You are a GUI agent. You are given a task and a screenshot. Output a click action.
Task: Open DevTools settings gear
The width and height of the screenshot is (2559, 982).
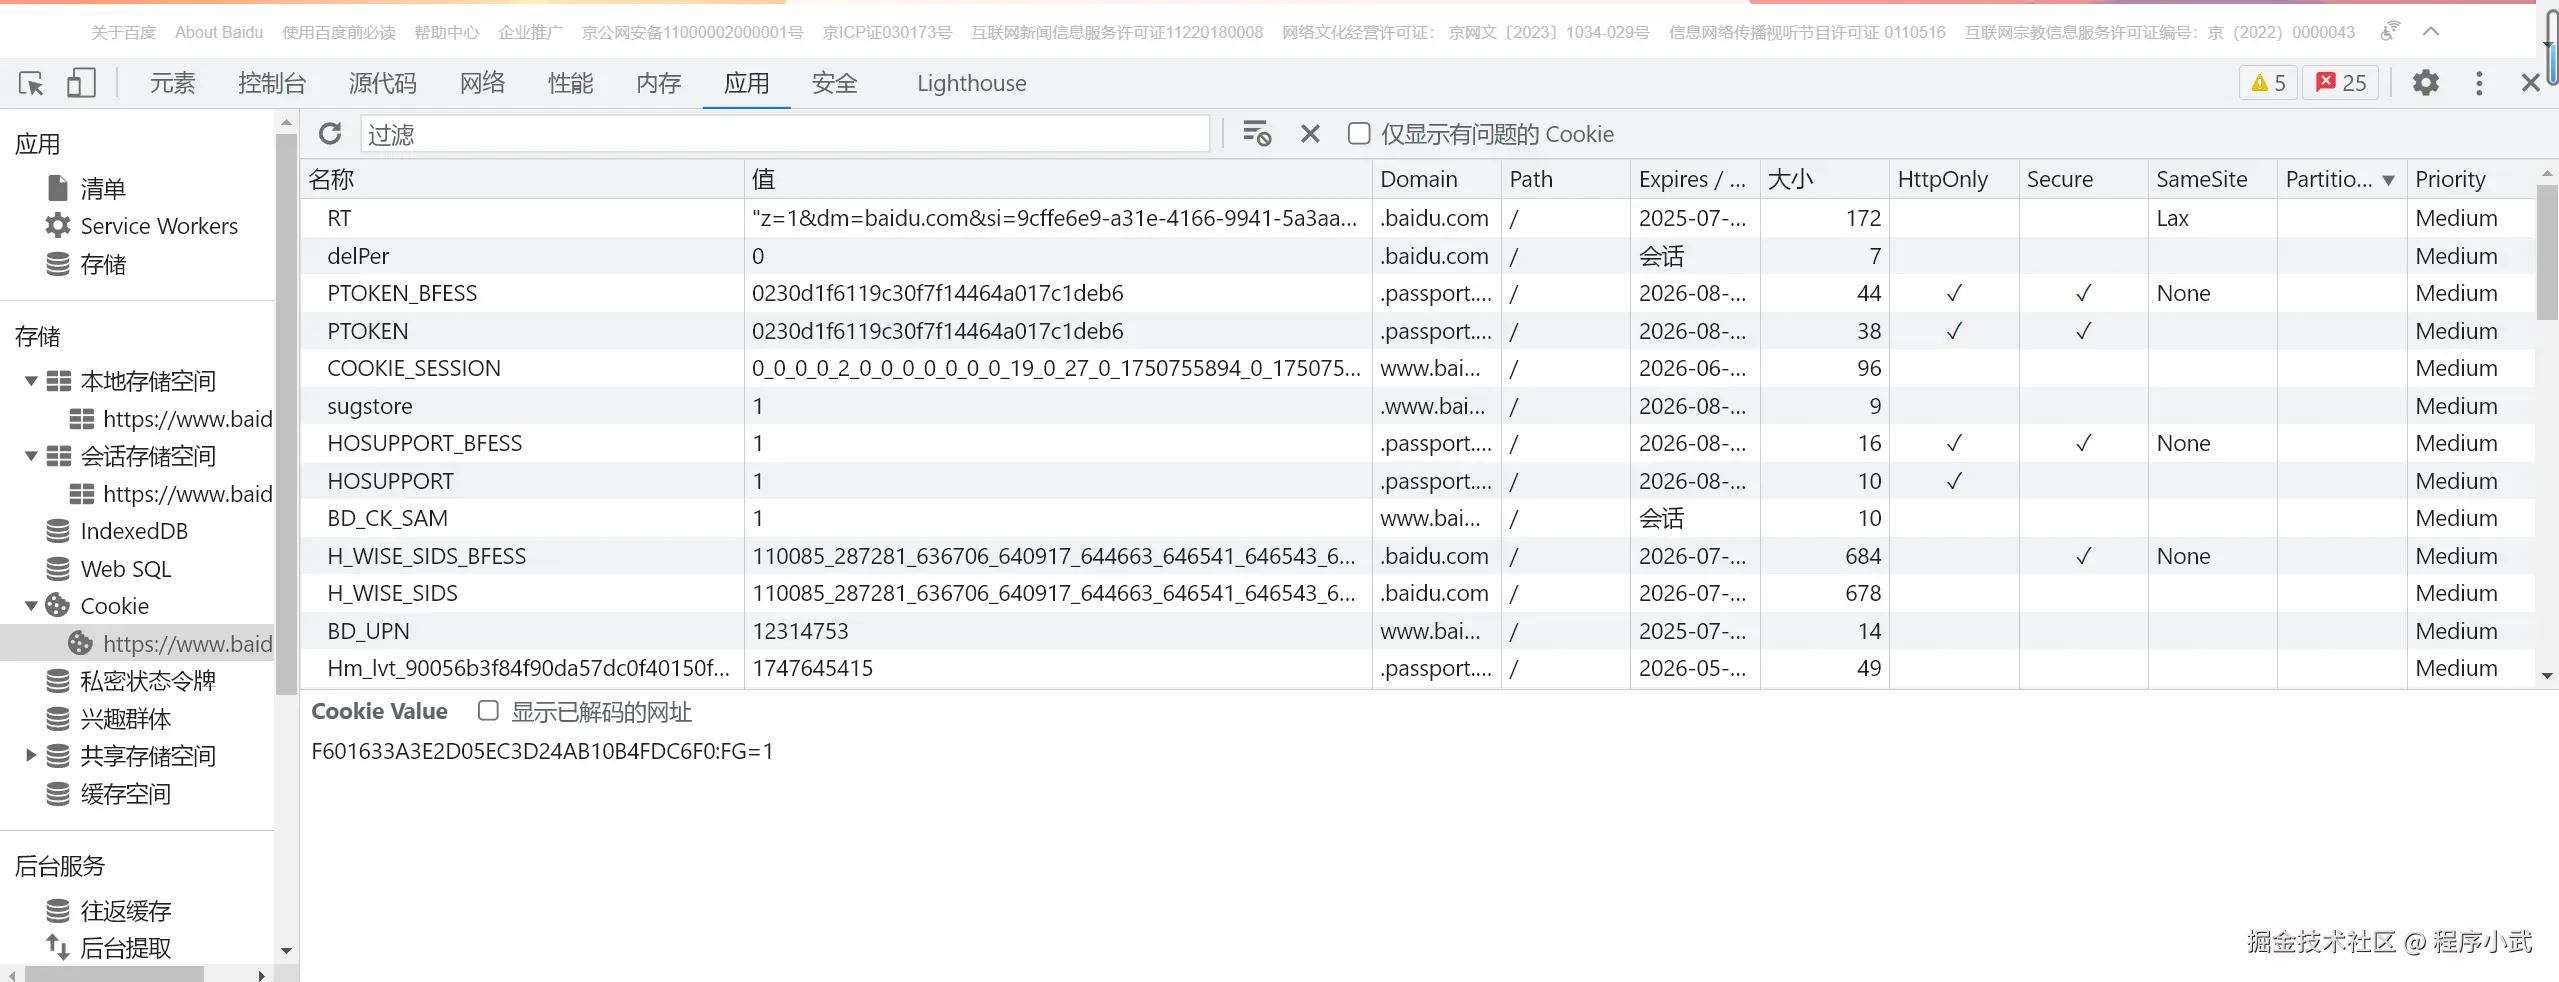click(2425, 83)
